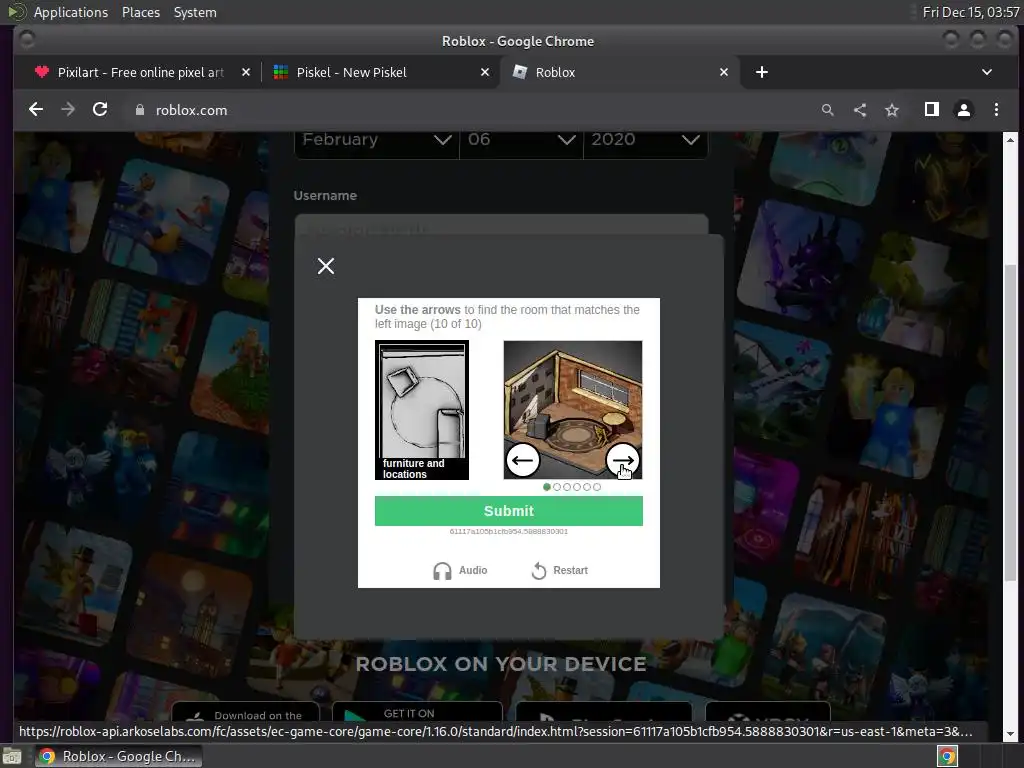Click the furniture and locations reference image

tap(422, 410)
